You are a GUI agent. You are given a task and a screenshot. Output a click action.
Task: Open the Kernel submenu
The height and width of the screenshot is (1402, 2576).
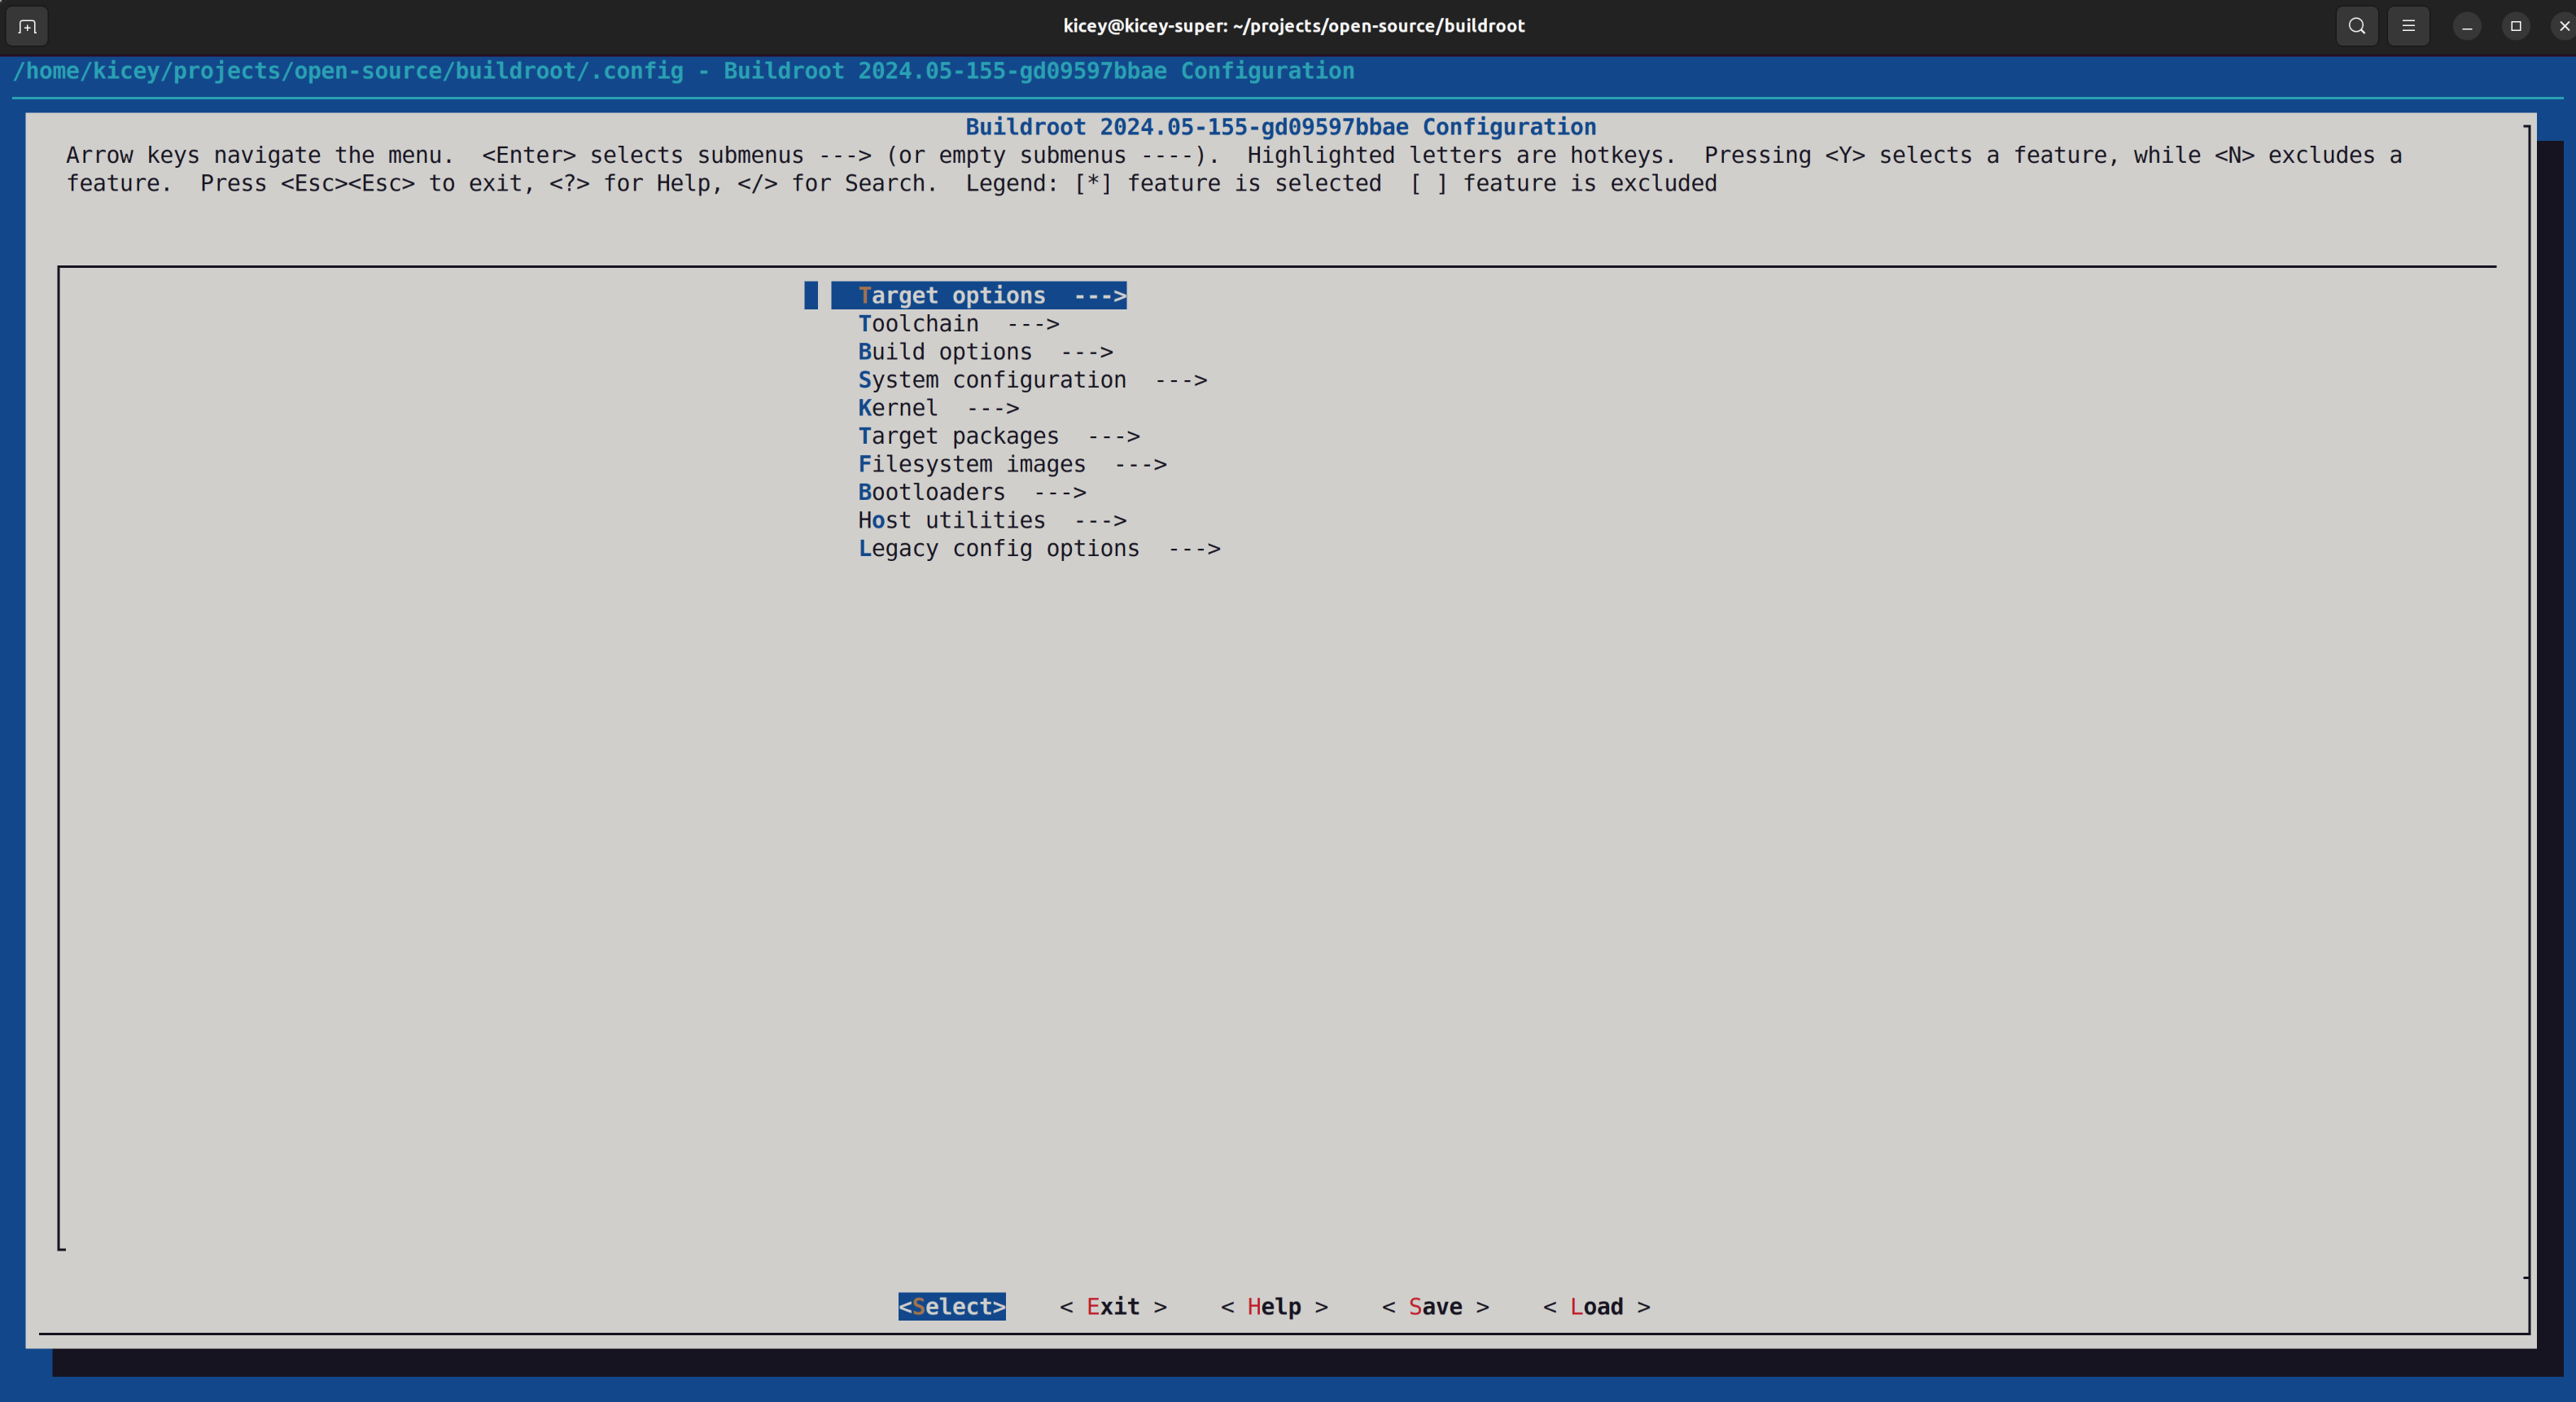pos(896,407)
